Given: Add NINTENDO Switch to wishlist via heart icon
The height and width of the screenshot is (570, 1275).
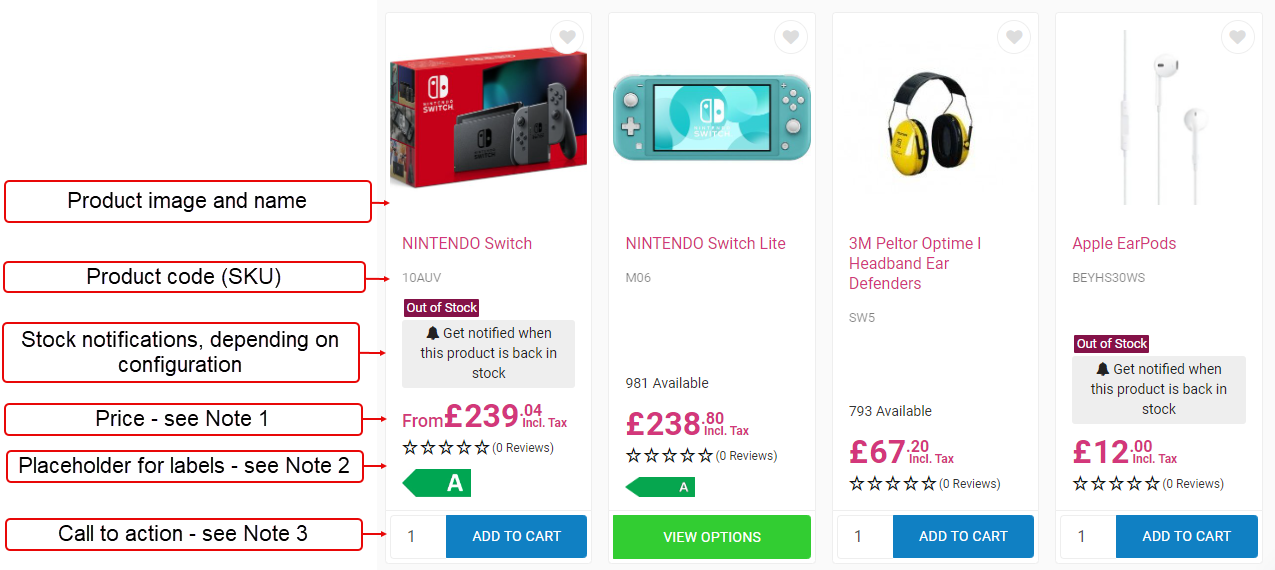Looking at the screenshot, I should [567, 38].
